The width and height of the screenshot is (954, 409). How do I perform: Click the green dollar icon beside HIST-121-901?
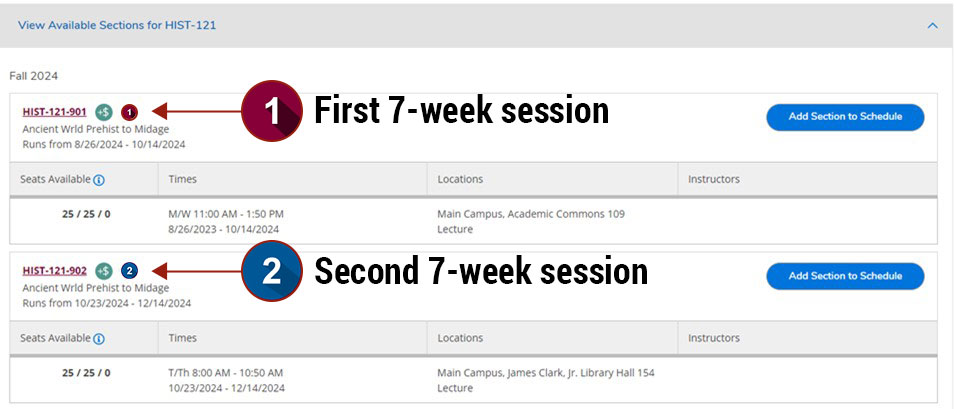tap(104, 112)
